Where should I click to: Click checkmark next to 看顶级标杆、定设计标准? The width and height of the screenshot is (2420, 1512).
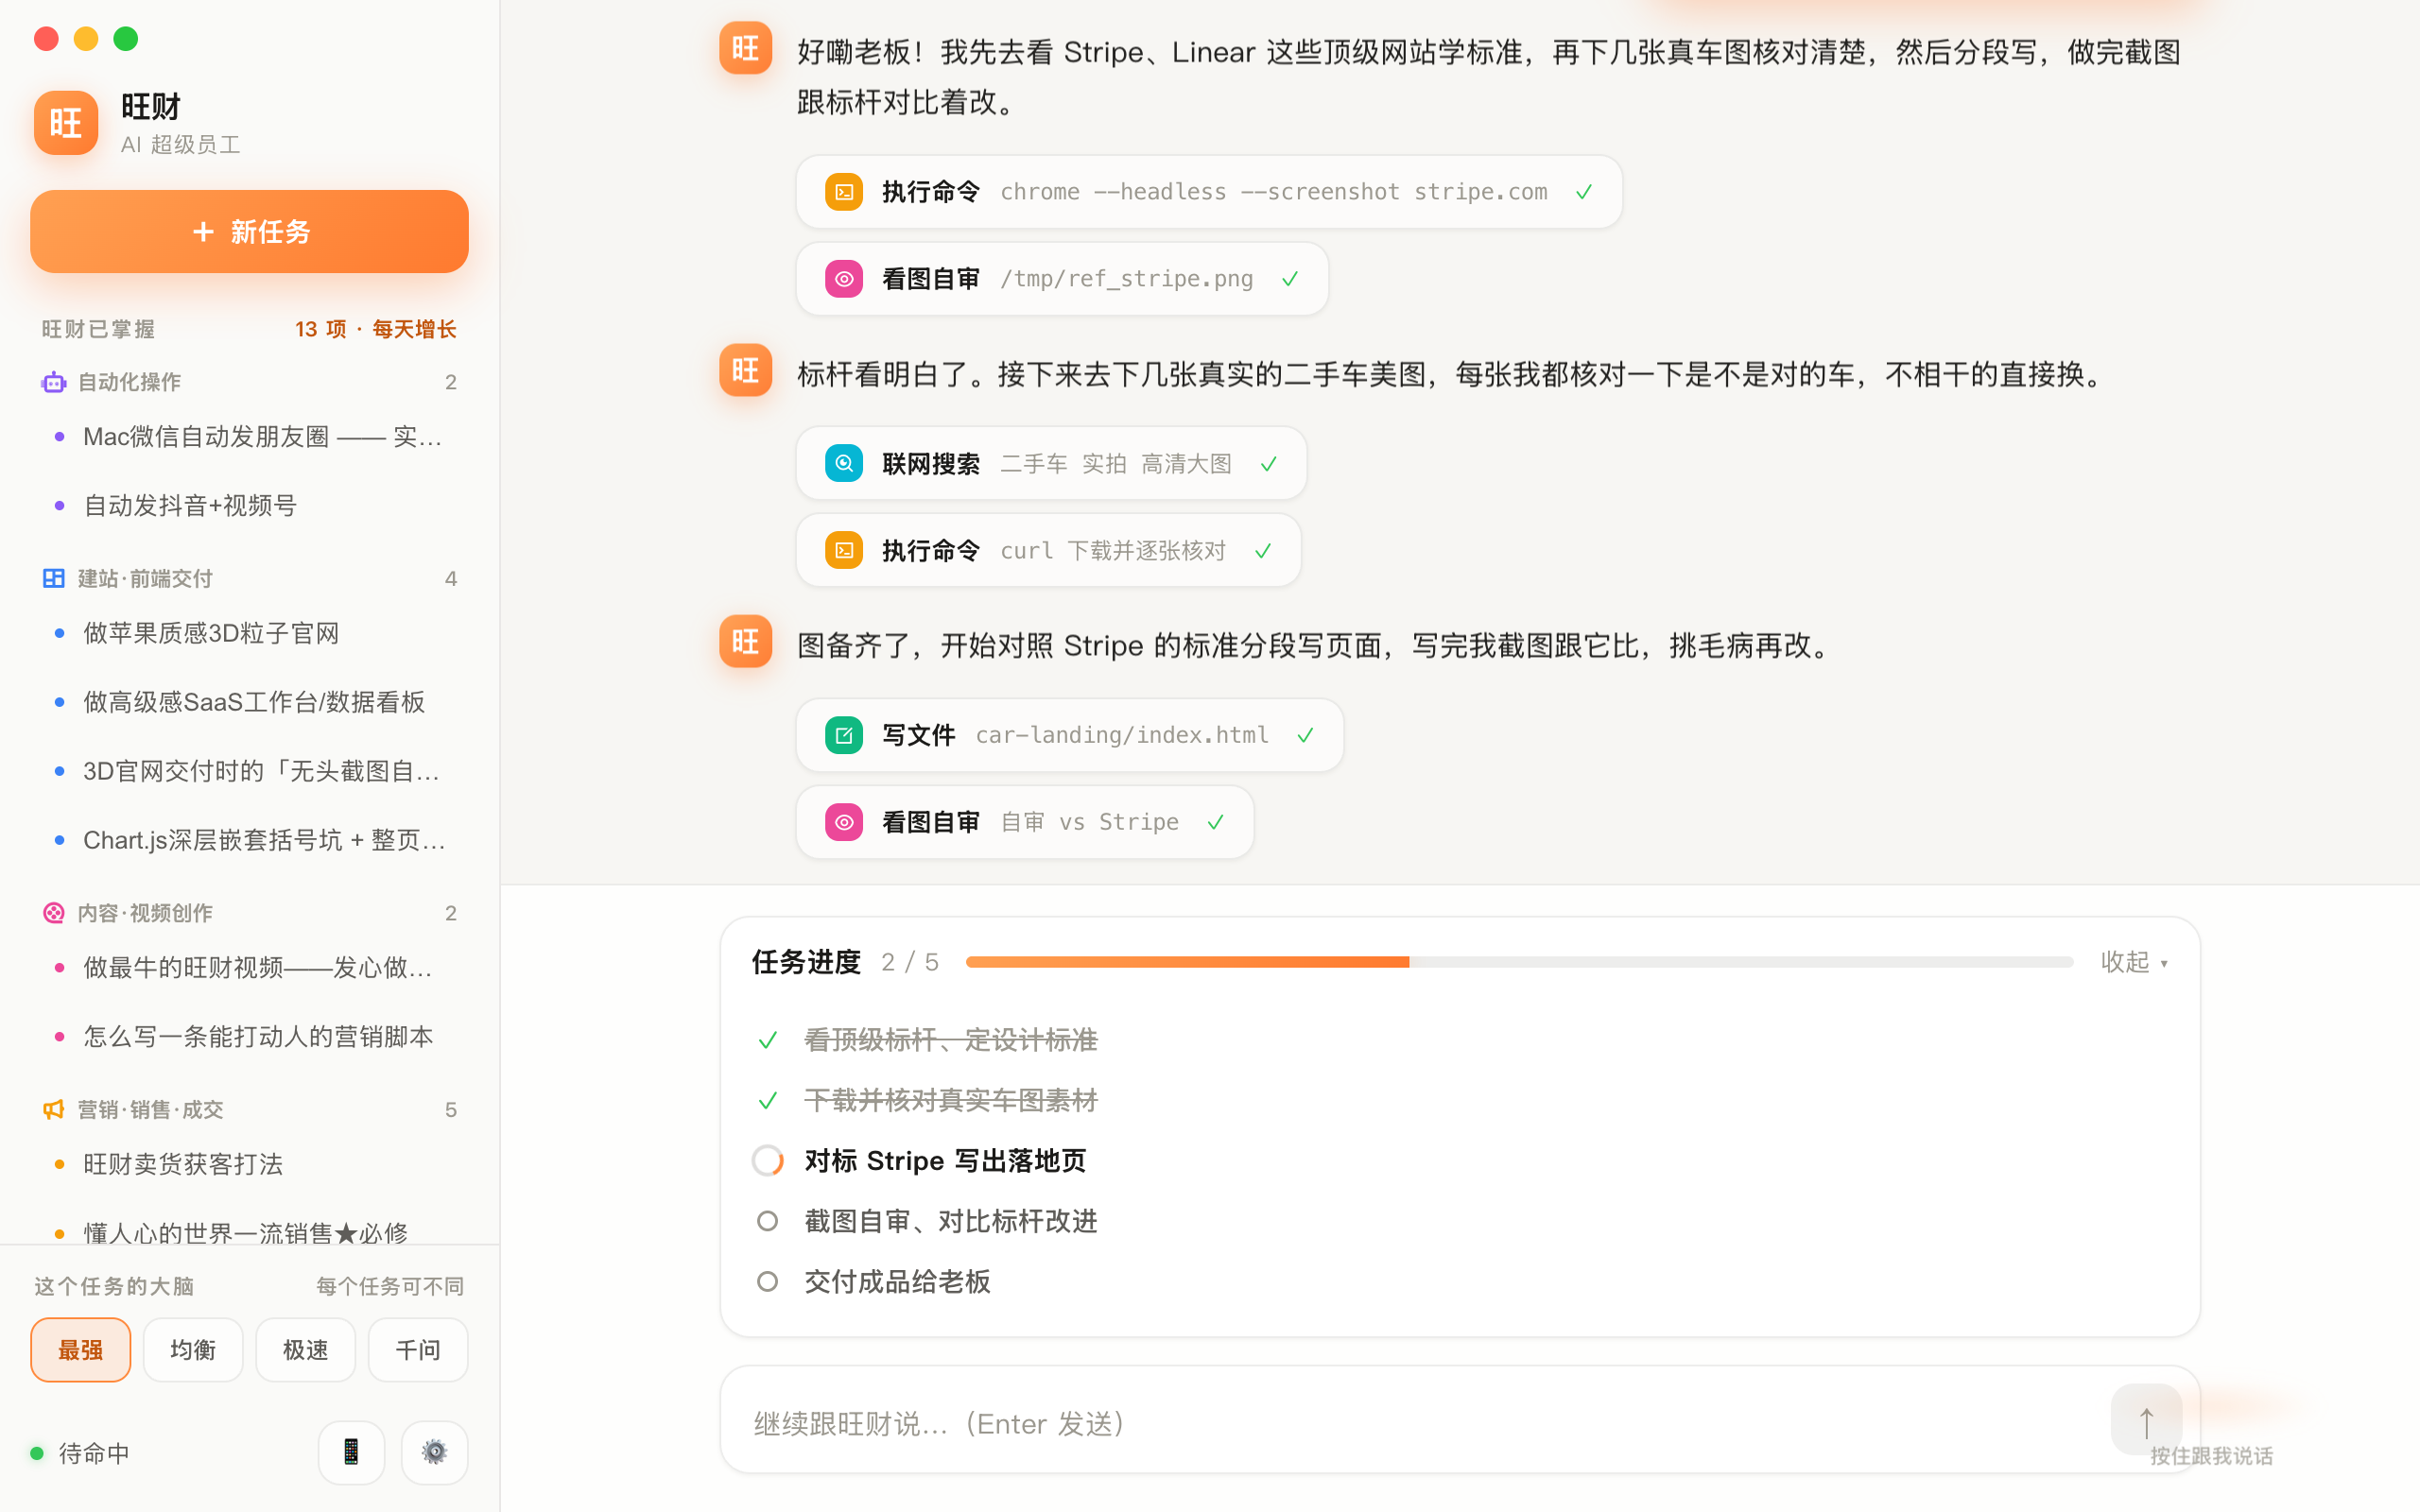click(x=767, y=1040)
